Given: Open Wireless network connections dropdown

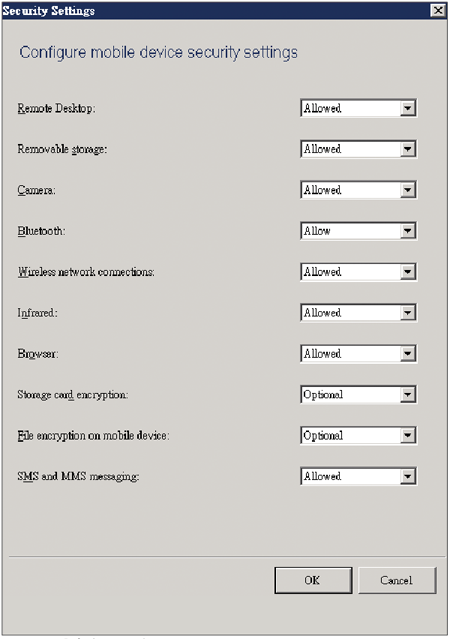Looking at the screenshot, I should tap(358, 272).
